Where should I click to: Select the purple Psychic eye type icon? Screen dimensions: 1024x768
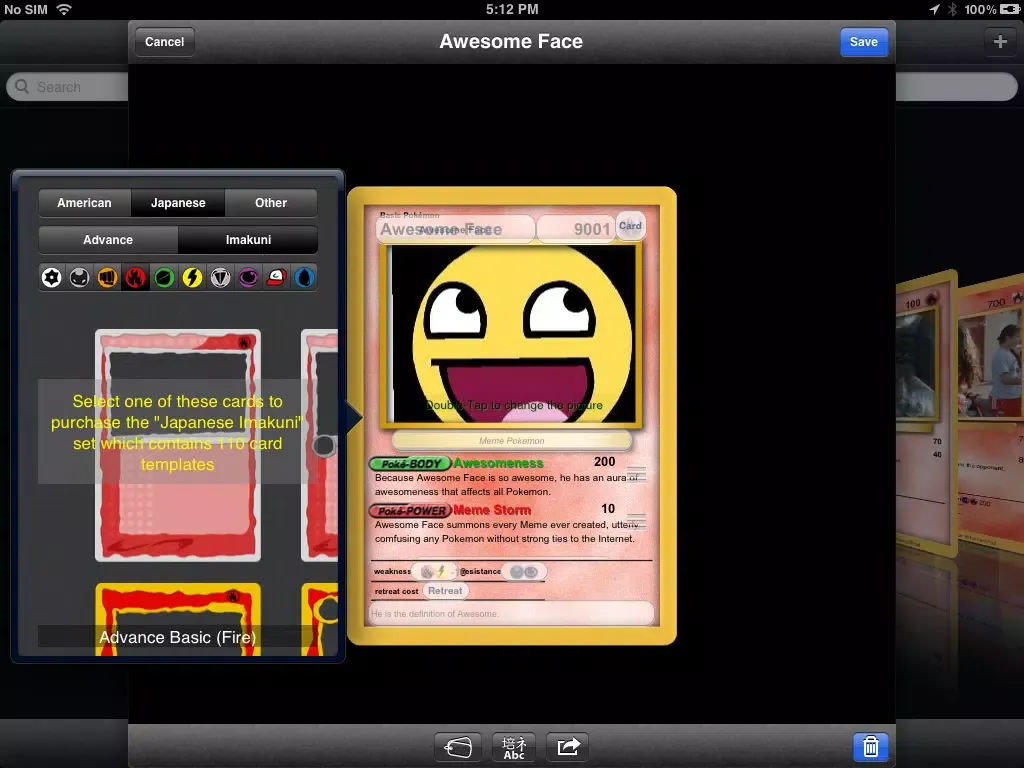click(248, 278)
